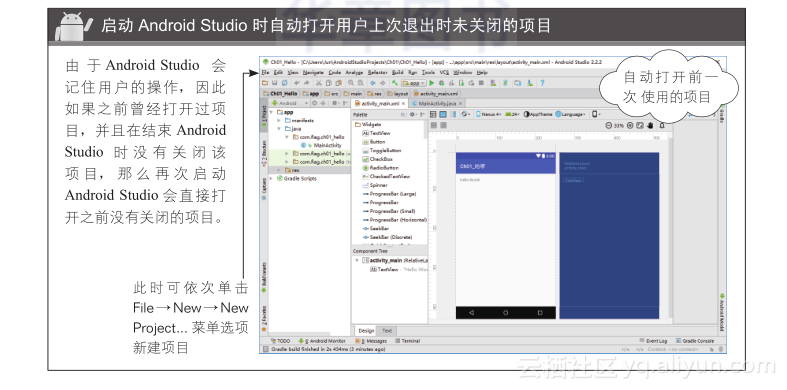Click the green Run button
787x390 pixels.
click(432, 83)
